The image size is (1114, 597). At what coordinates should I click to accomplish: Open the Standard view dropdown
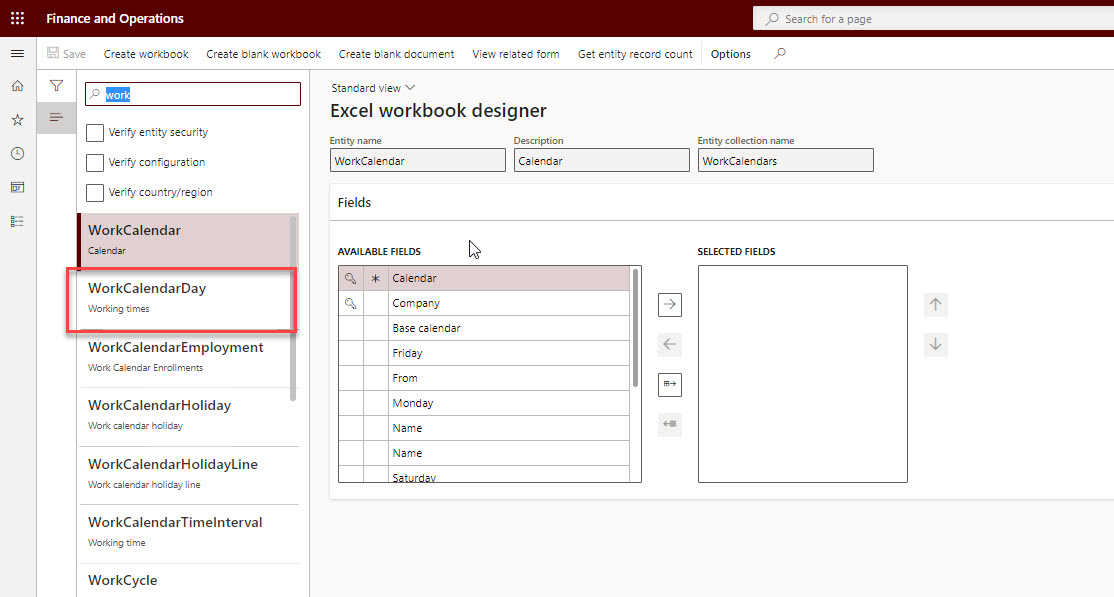coord(373,88)
